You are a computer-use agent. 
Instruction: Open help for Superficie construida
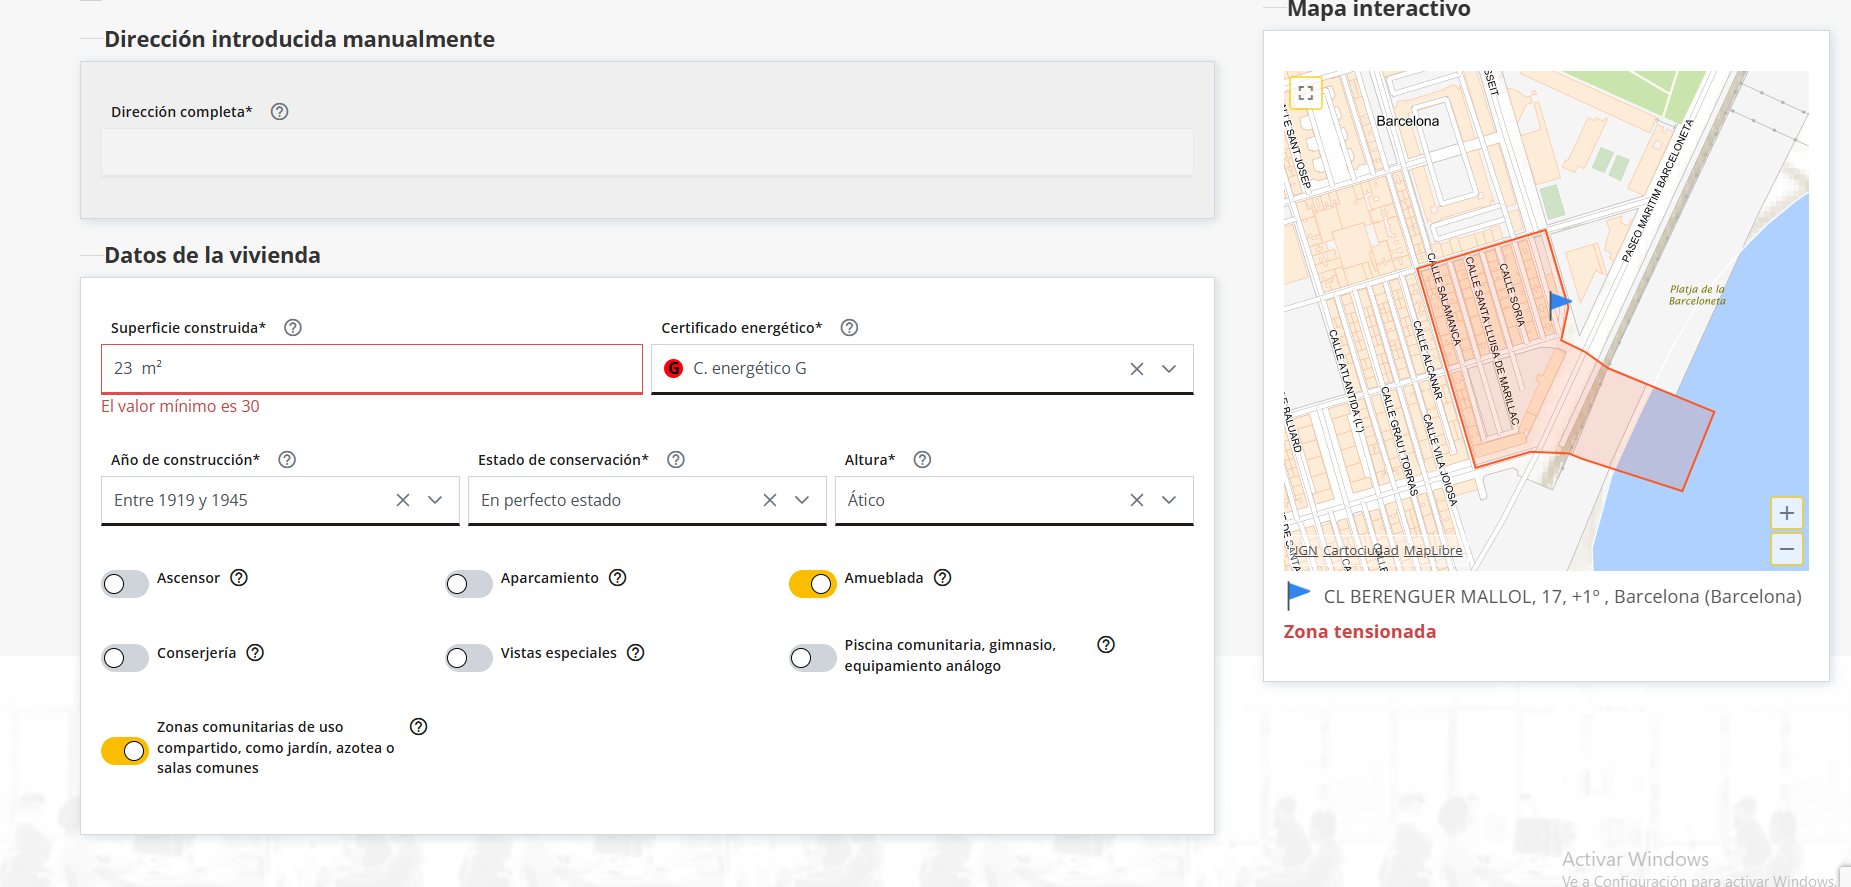click(293, 328)
